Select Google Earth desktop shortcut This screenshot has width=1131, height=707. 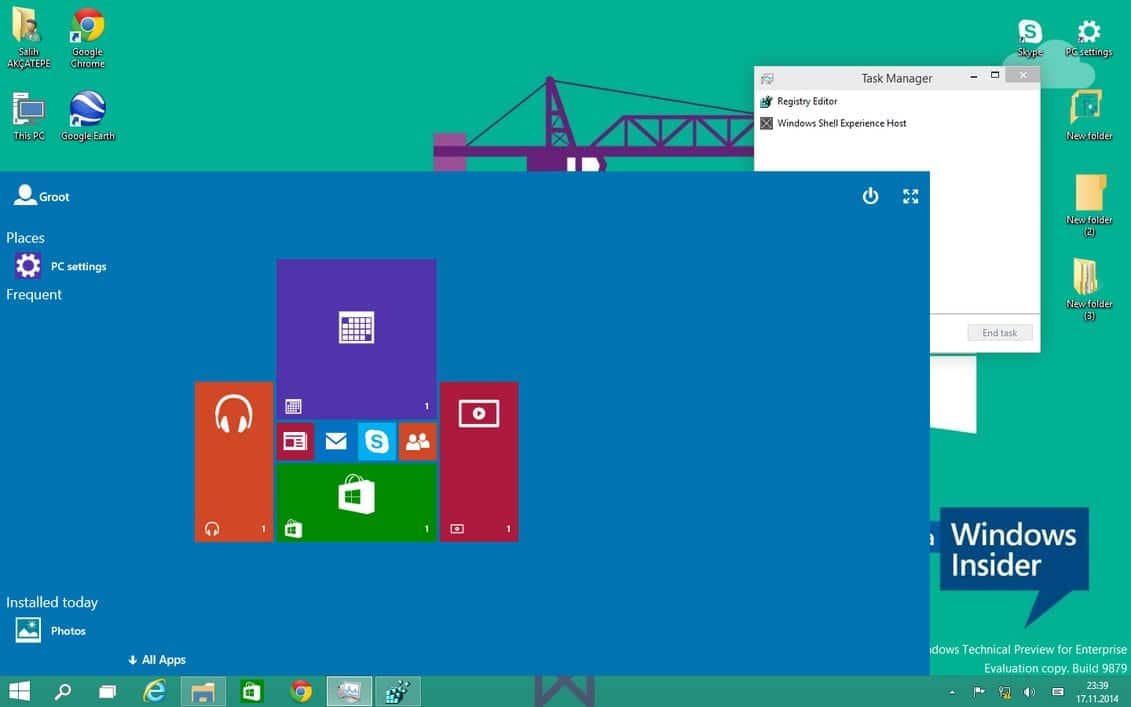88,116
